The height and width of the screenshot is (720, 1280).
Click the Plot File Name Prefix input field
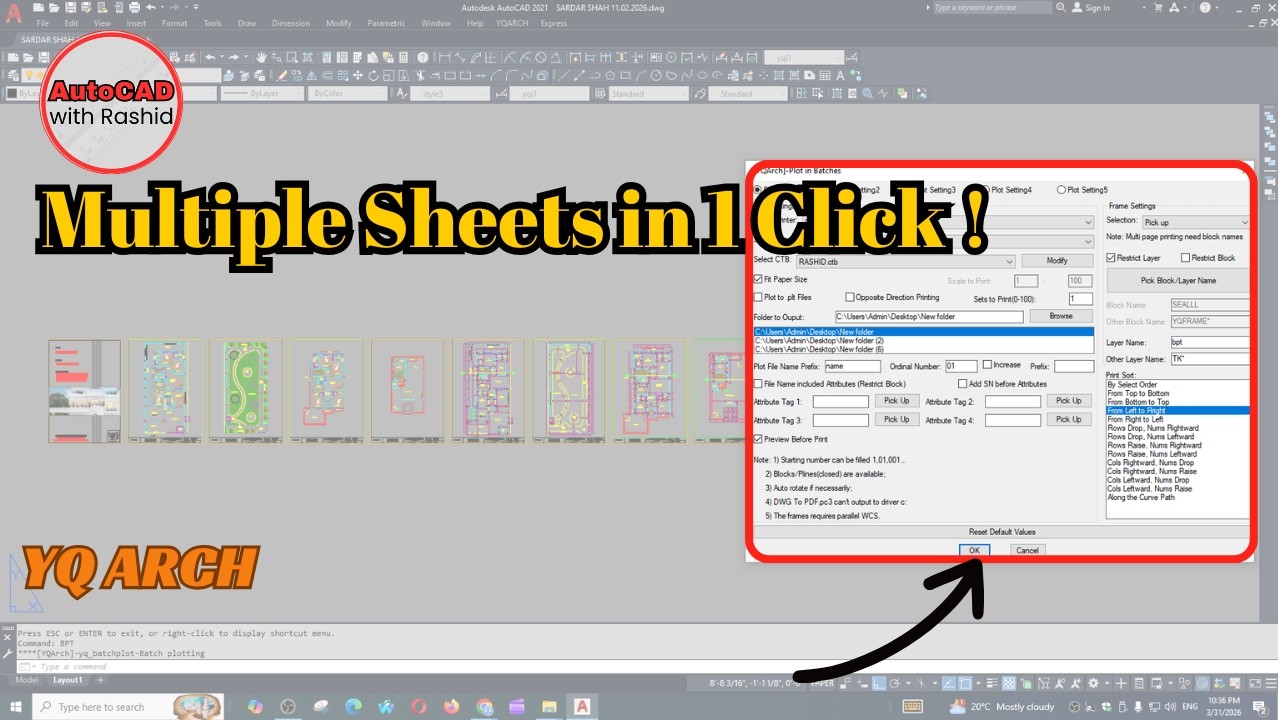click(852, 367)
